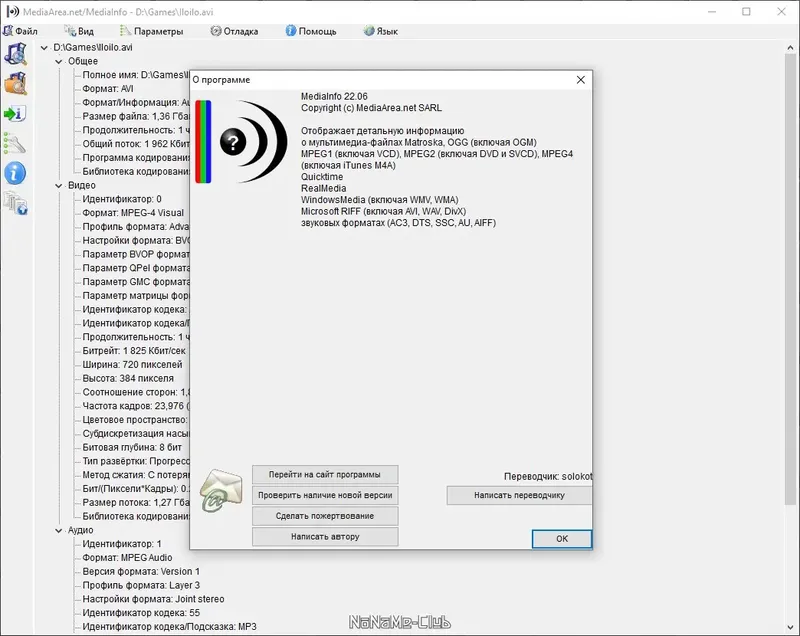The image size is (800, 636).
Task: Select the Формат: MPEG-4 Visual row
Action: click(133, 213)
